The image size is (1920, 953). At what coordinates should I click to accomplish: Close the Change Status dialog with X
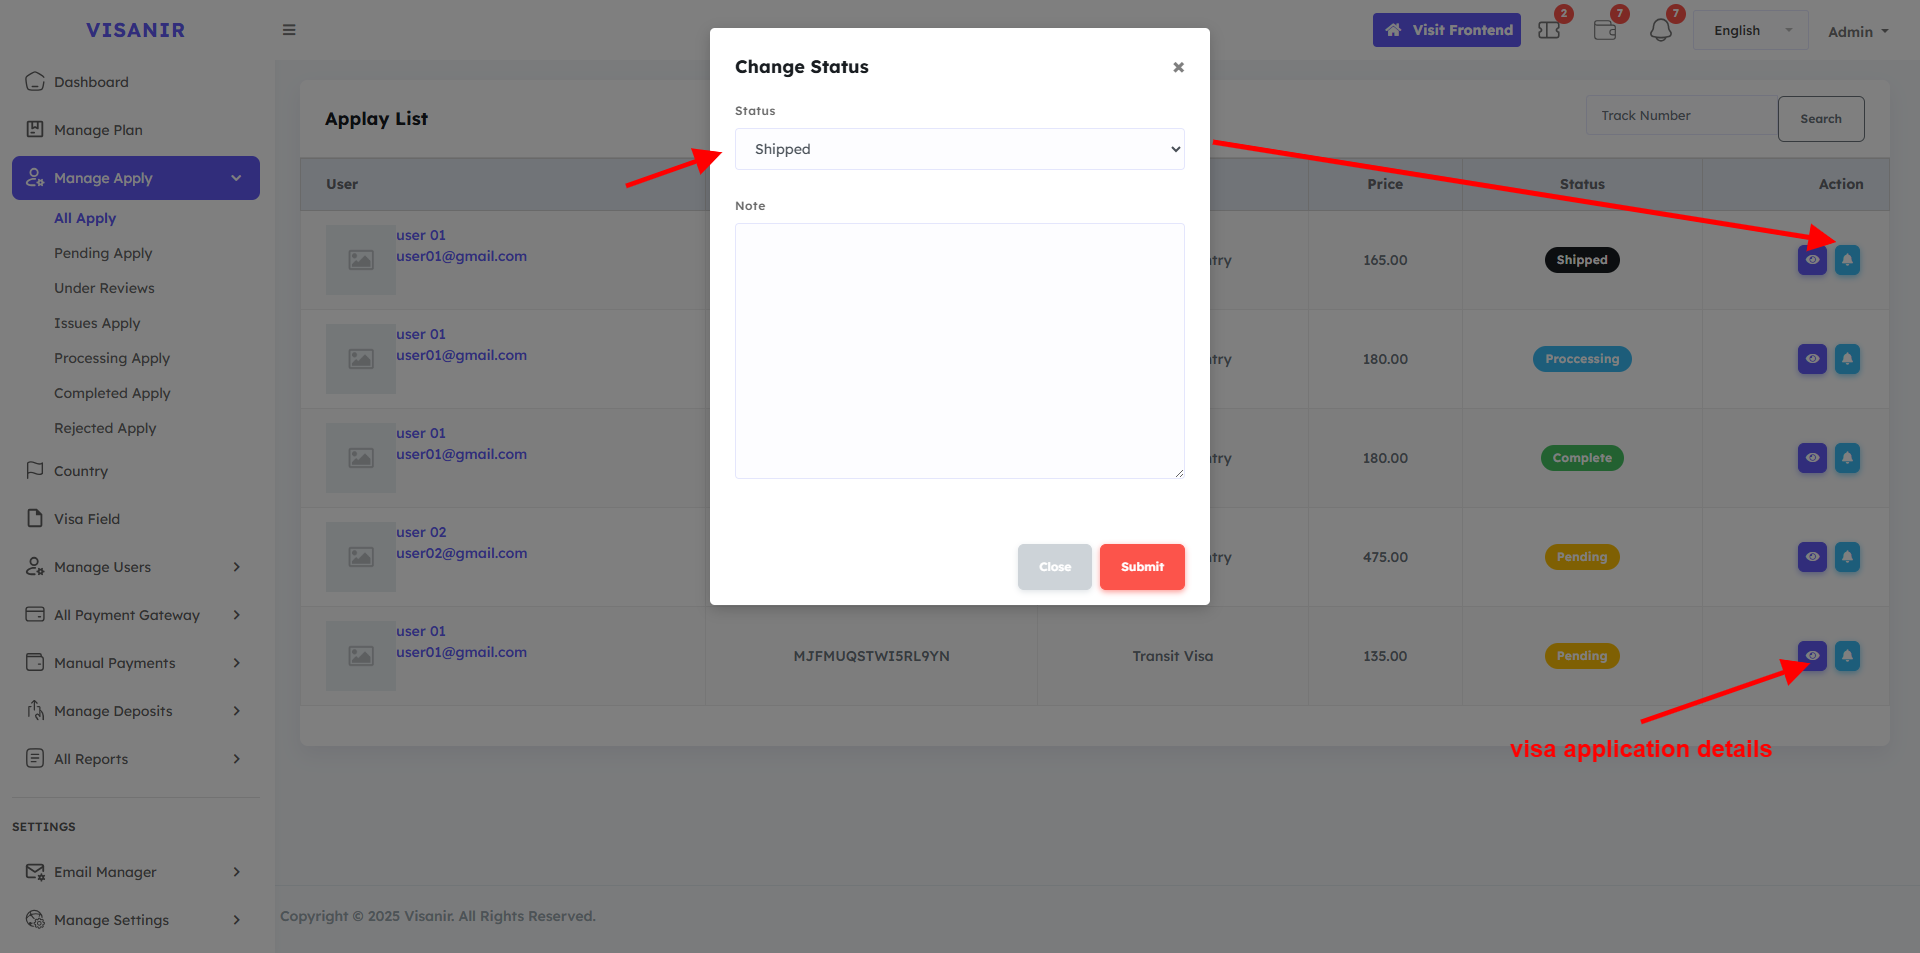coord(1178,67)
